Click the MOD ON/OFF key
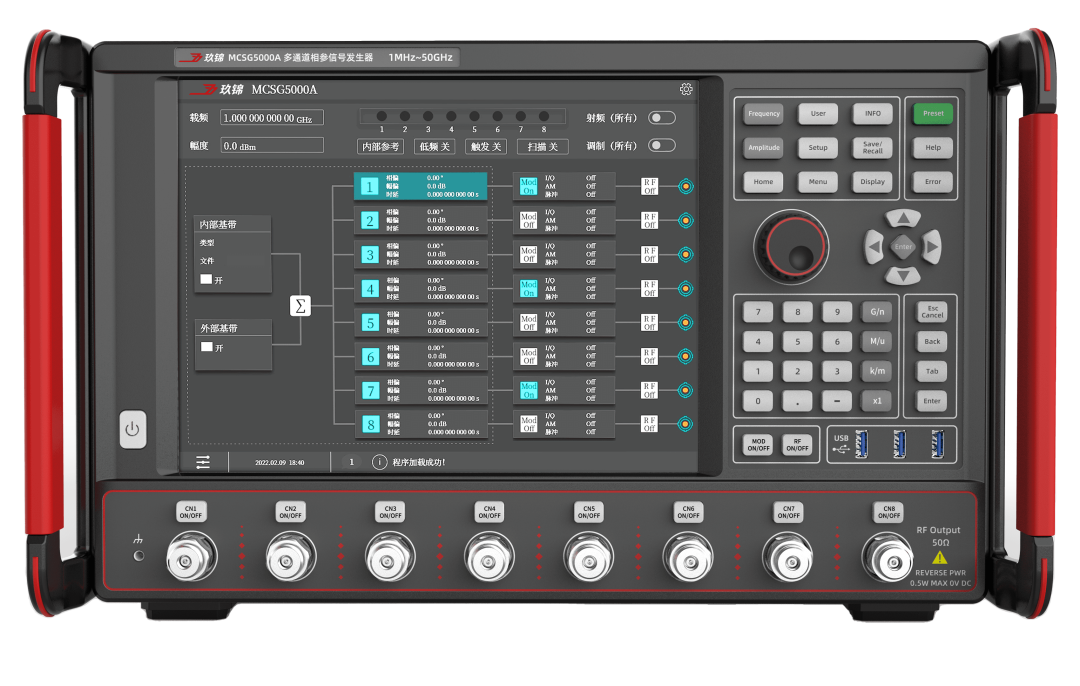 (758, 445)
